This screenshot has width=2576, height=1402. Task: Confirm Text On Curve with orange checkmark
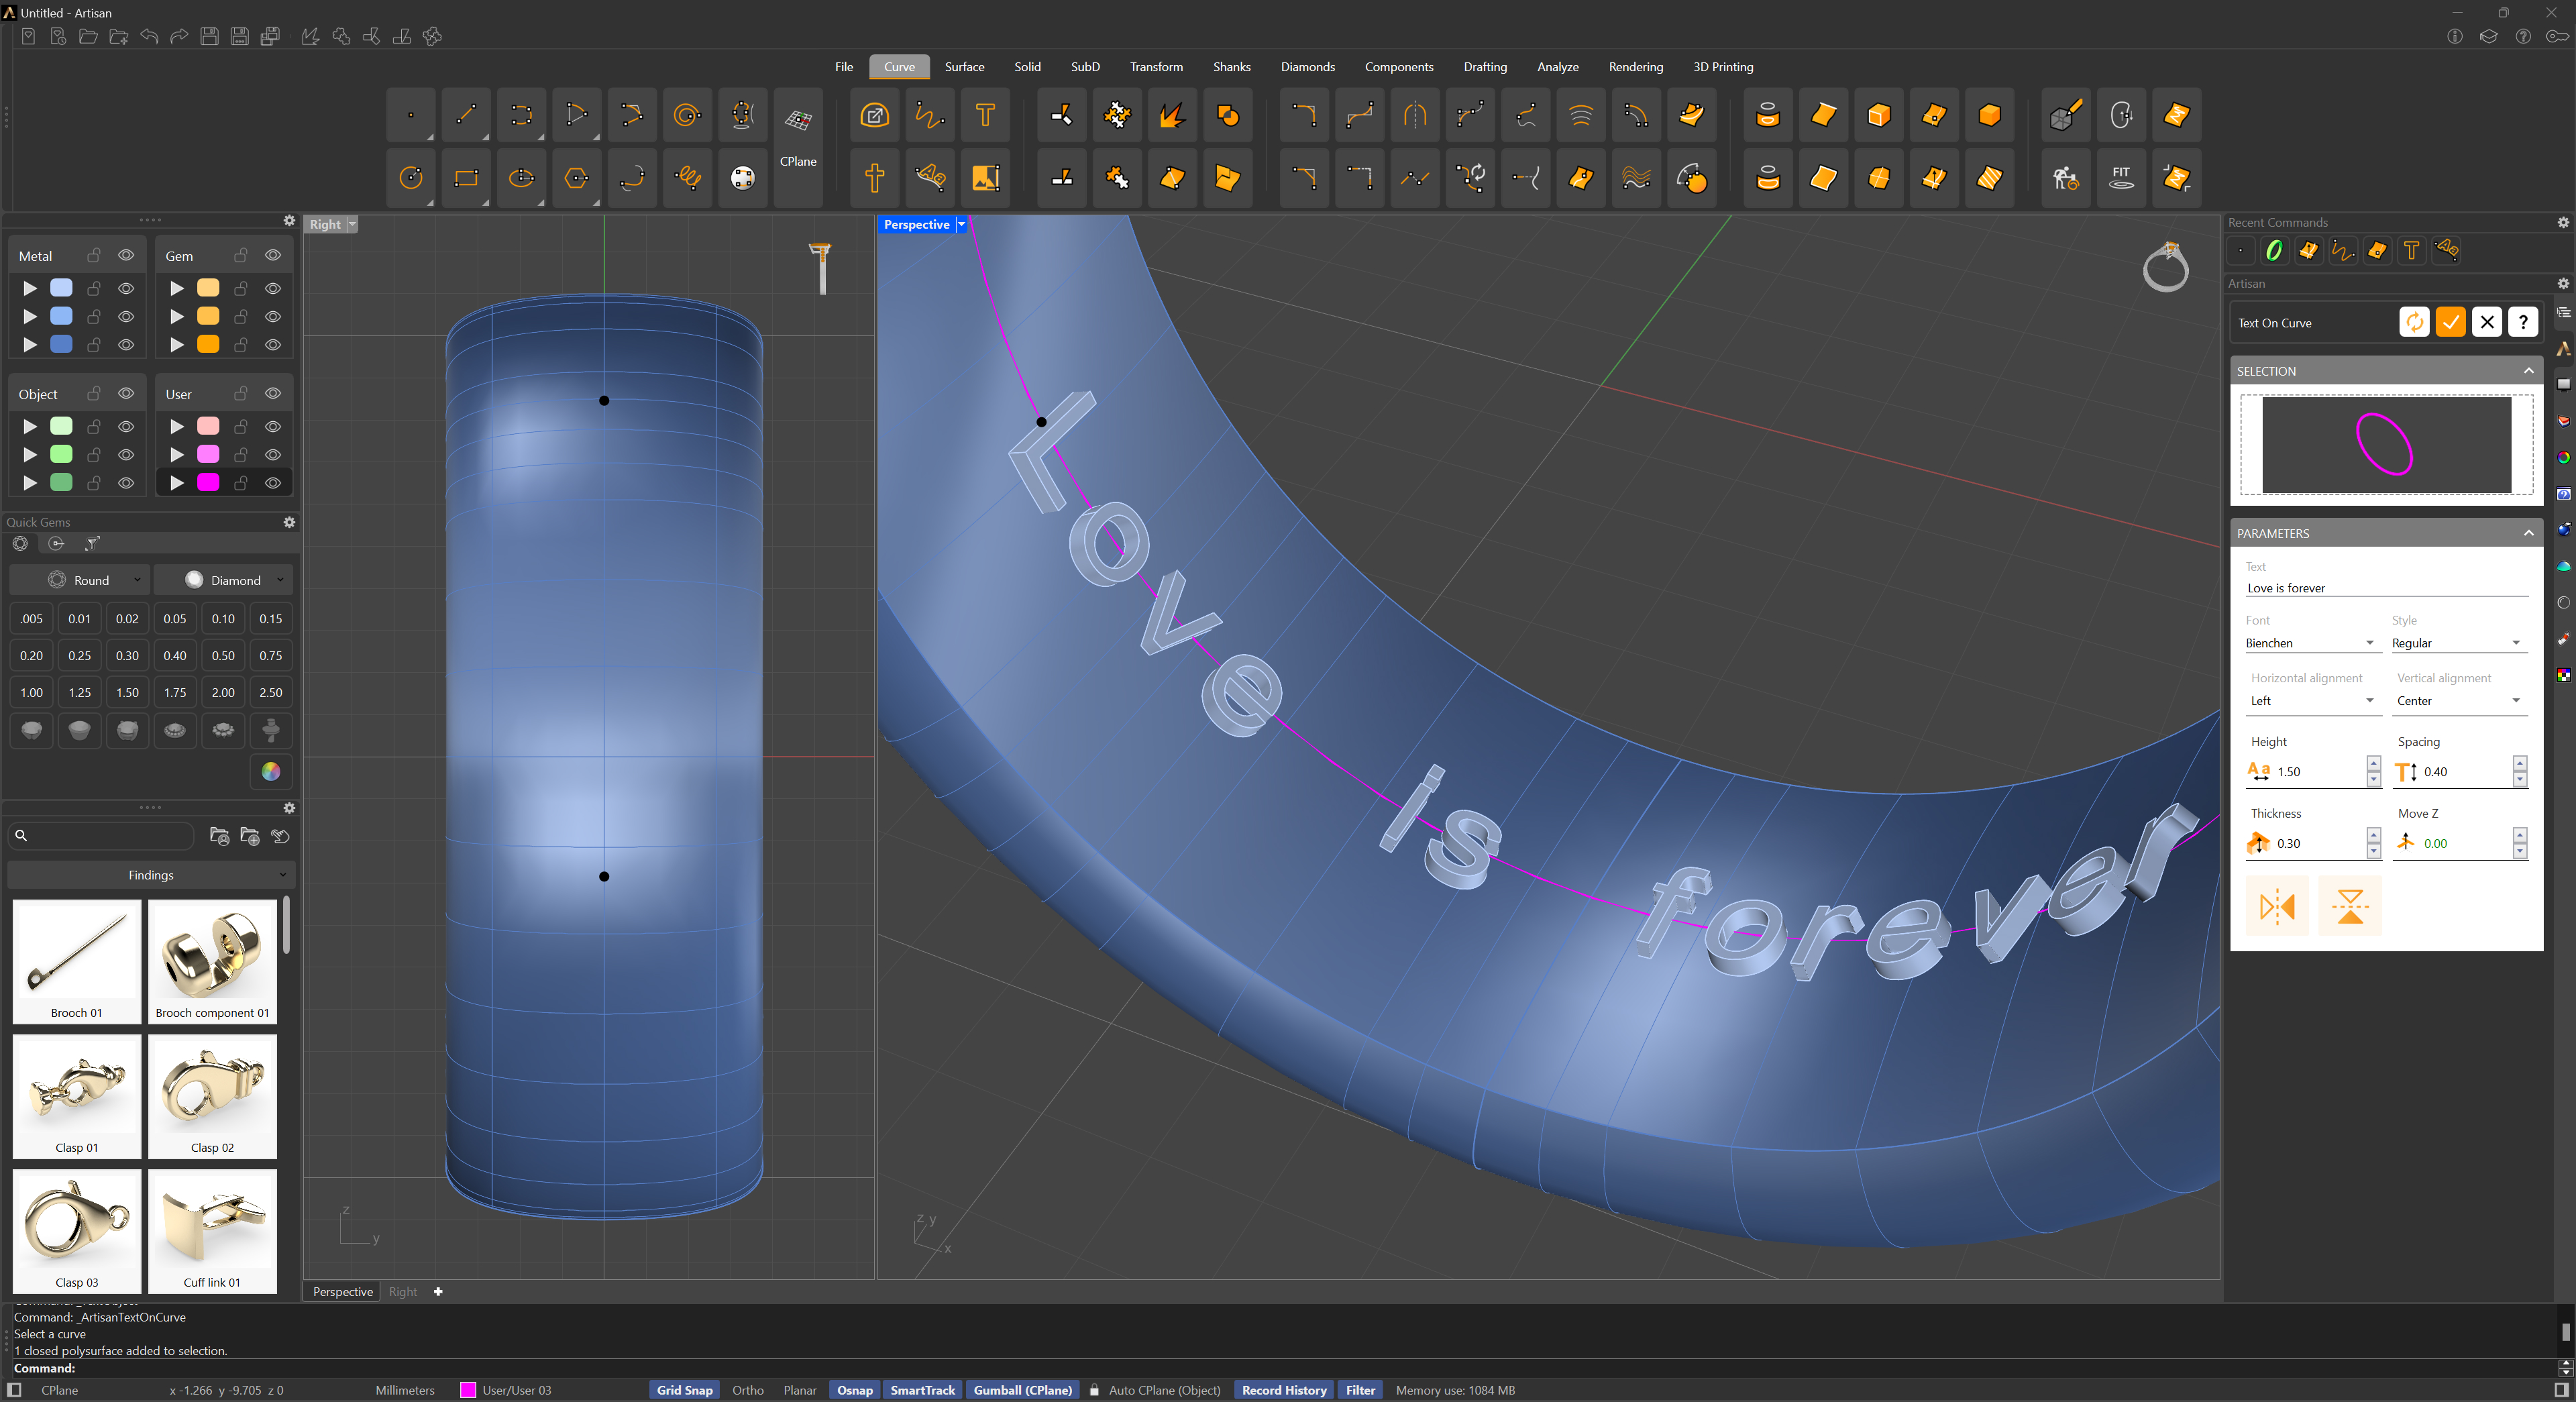pos(2450,322)
